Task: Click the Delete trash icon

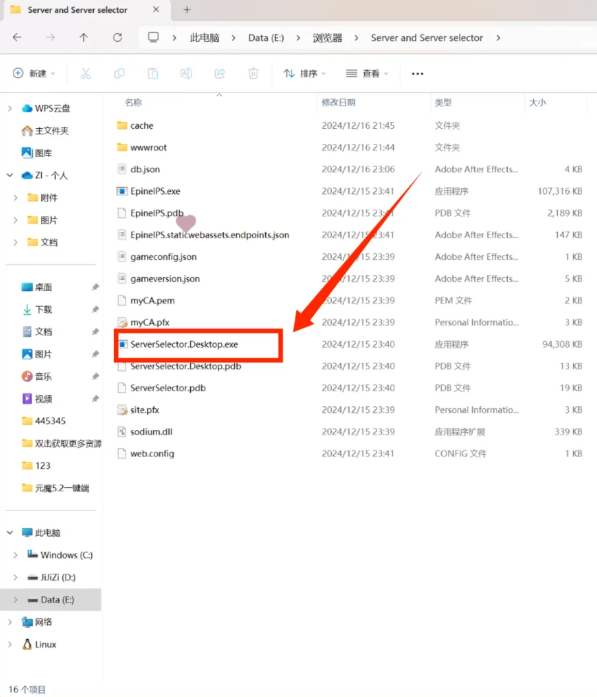Action: 253,73
